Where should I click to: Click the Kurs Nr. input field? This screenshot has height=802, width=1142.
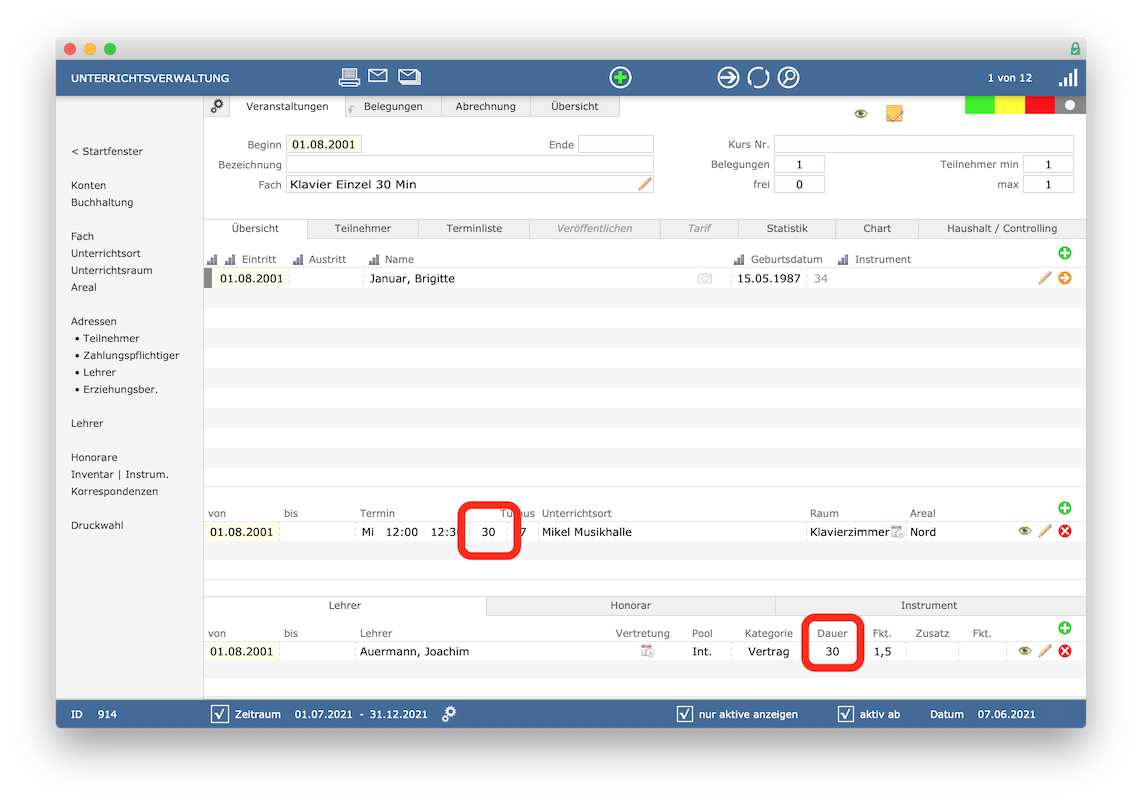[924, 144]
